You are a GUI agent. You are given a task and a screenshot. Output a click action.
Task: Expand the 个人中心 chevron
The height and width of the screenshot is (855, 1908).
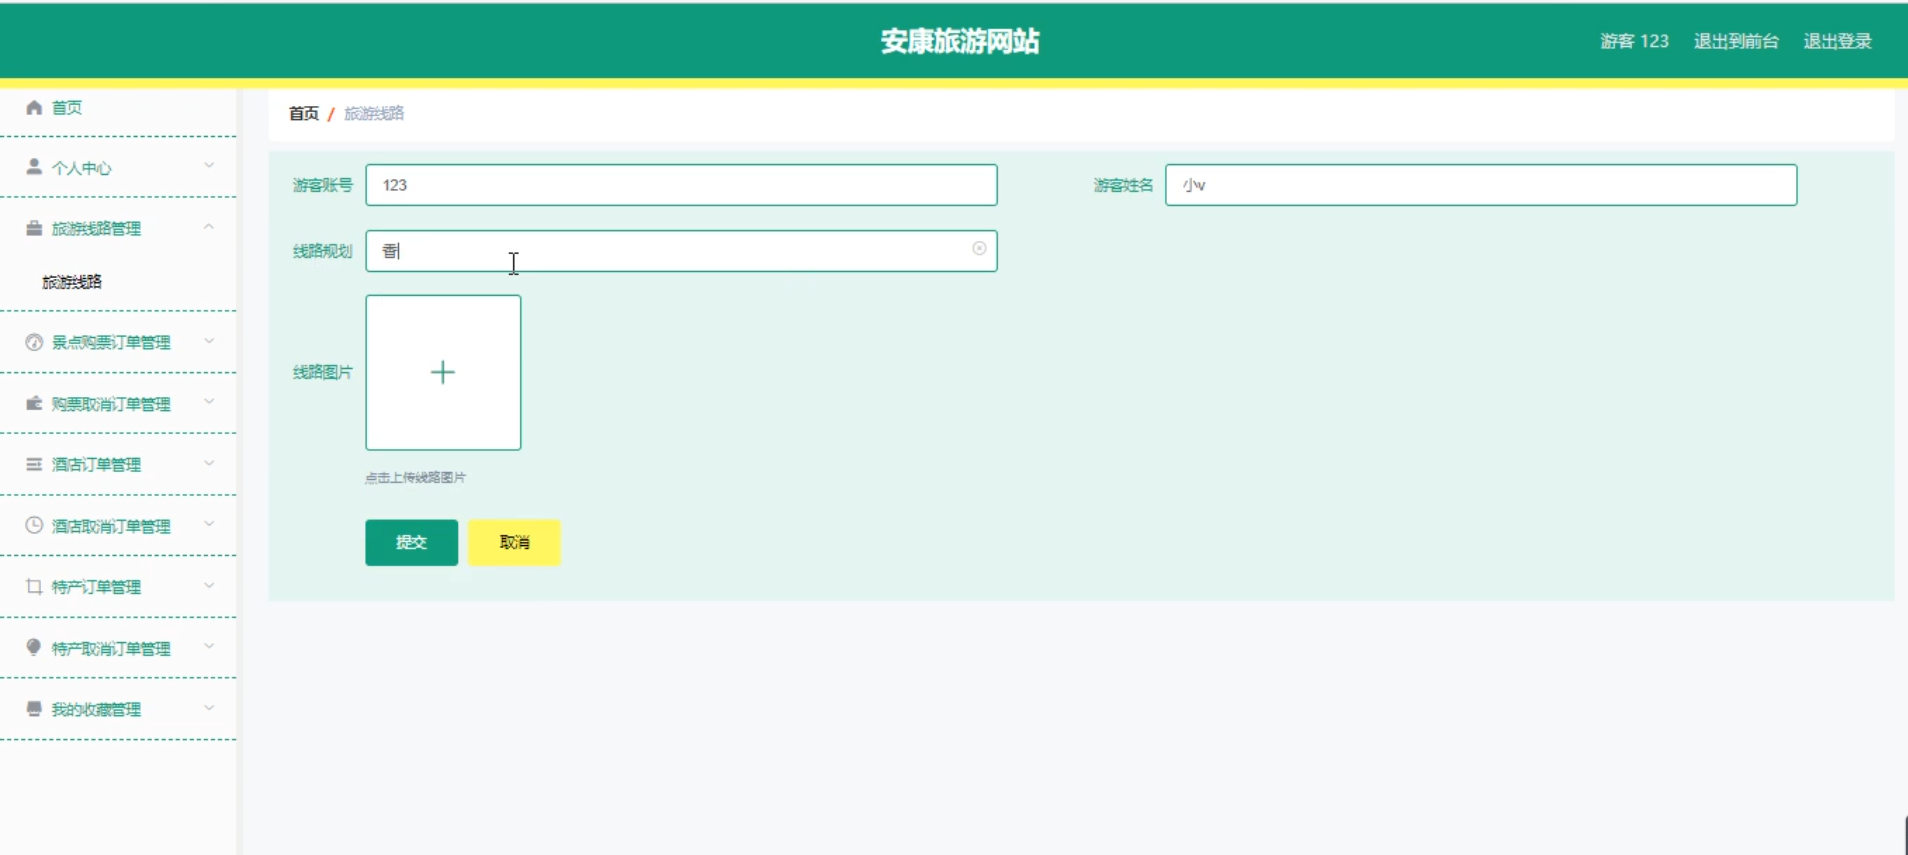point(209,165)
